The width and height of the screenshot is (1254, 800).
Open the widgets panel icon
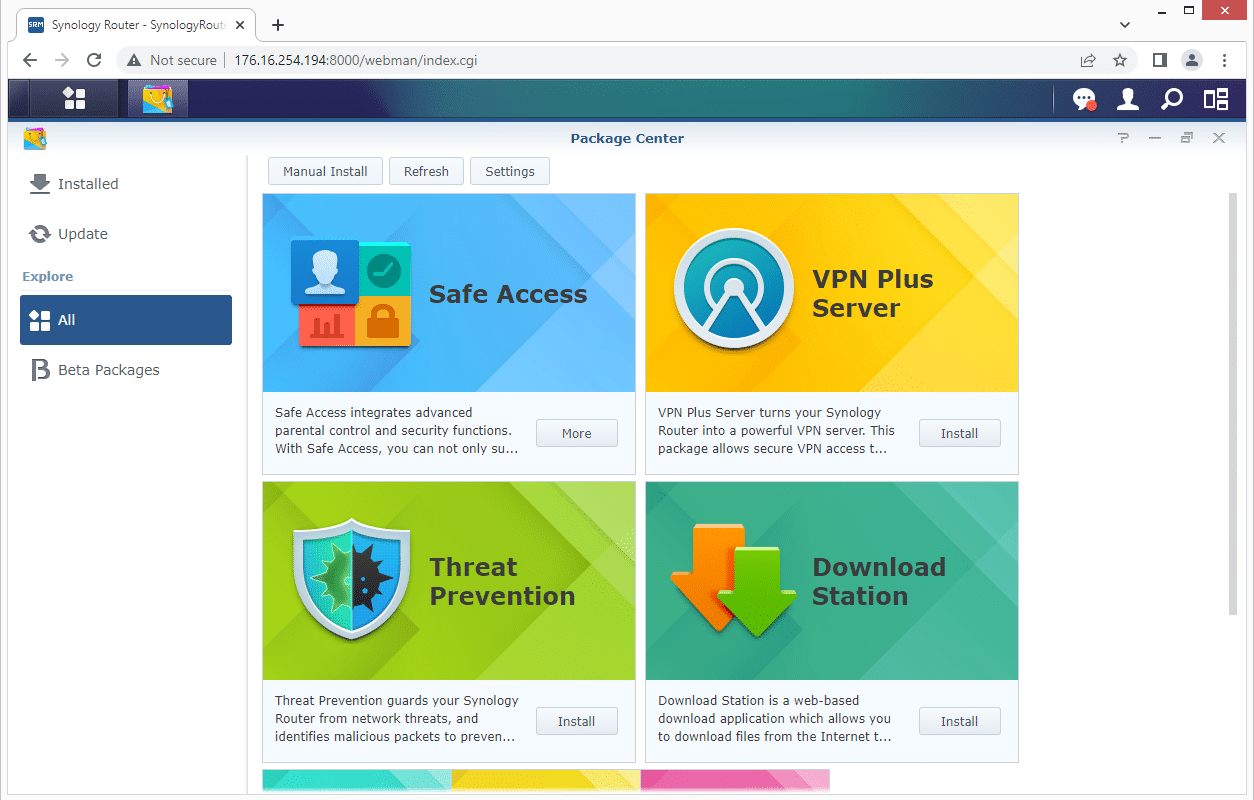click(x=1216, y=99)
